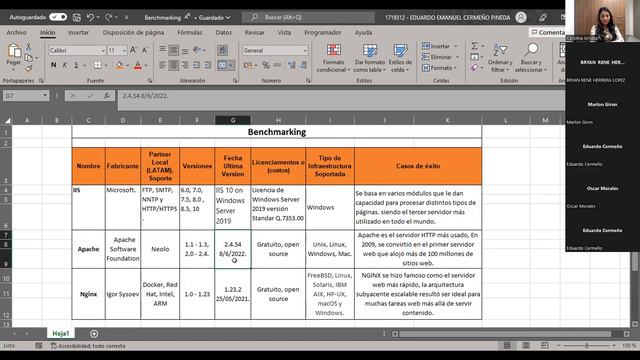Toggle bold N formatting
Screen dimensions: 640x360
(53, 65)
